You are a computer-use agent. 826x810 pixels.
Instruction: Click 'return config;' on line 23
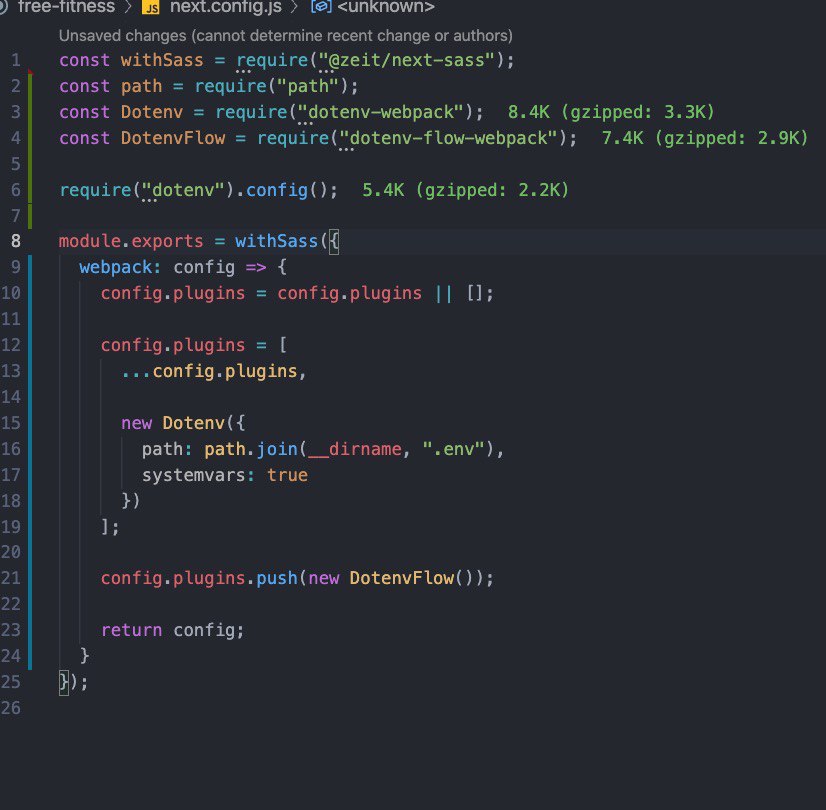click(x=173, y=630)
